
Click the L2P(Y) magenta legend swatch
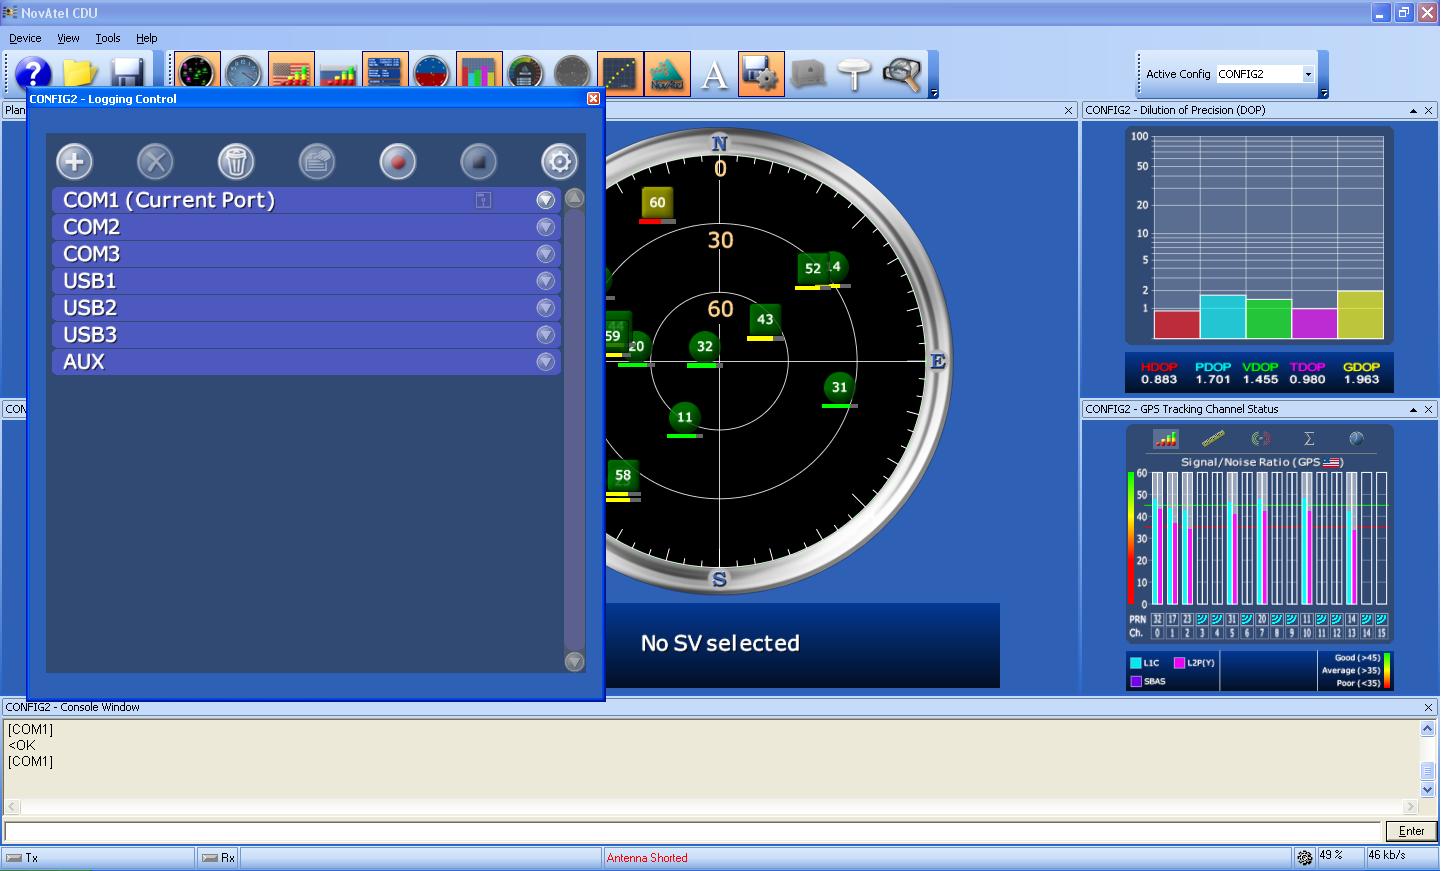click(x=1180, y=663)
